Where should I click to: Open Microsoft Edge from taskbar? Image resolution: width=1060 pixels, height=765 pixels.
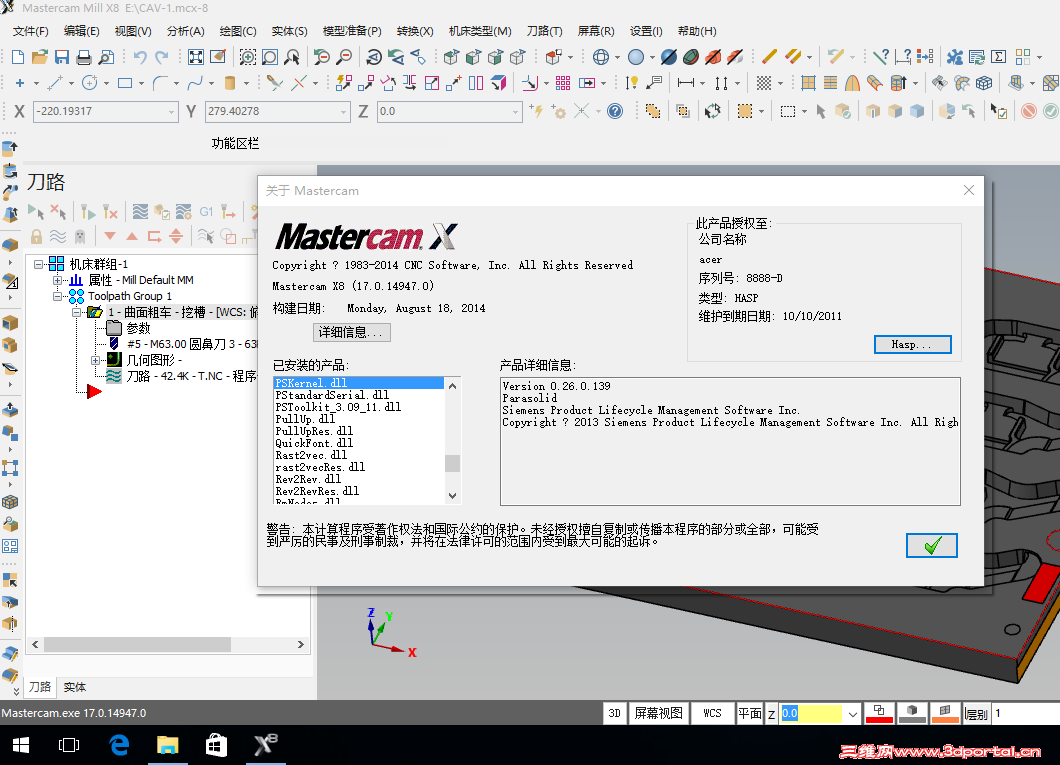(x=119, y=745)
